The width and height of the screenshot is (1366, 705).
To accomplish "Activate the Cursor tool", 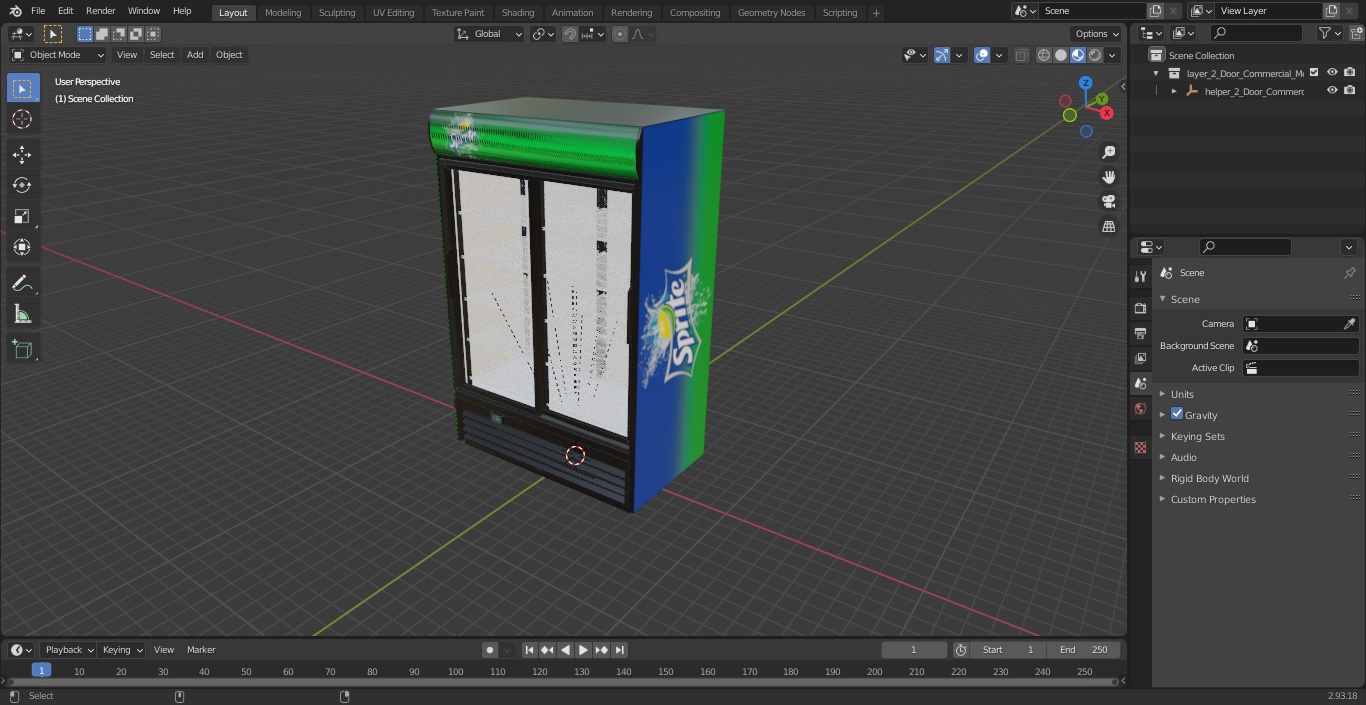I will [x=22, y=119].
